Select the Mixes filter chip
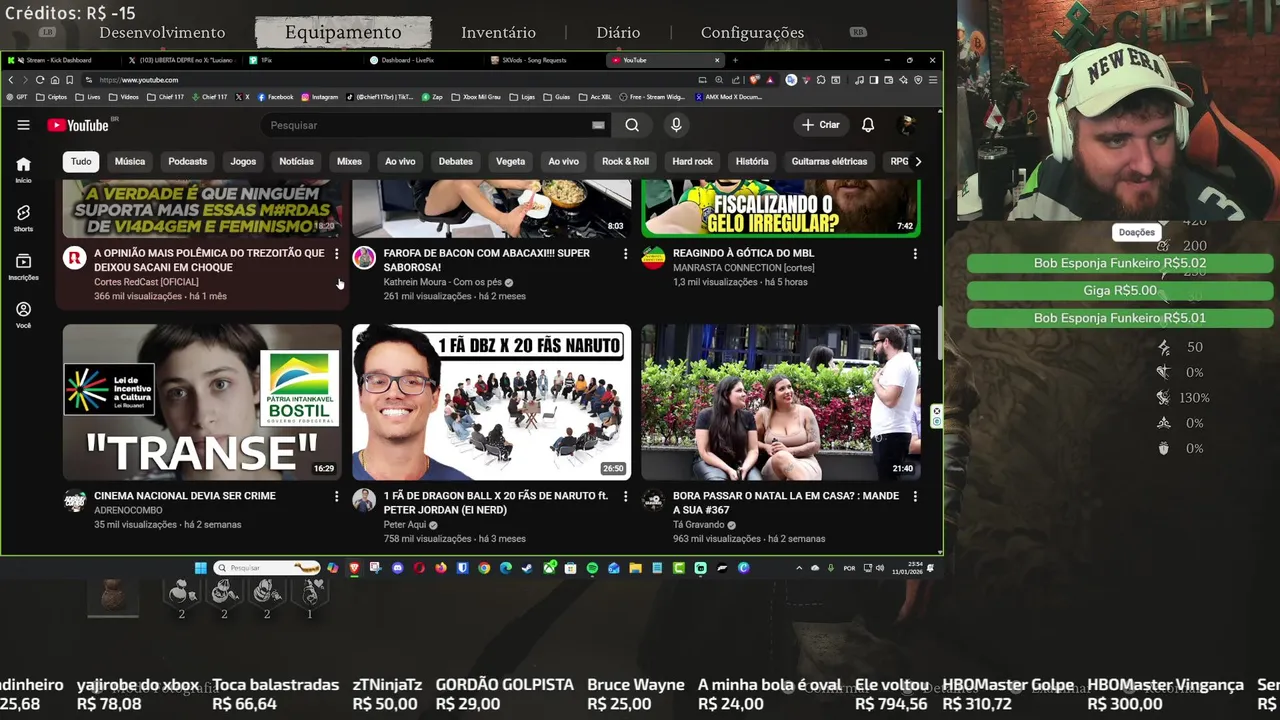 point(349,161)
